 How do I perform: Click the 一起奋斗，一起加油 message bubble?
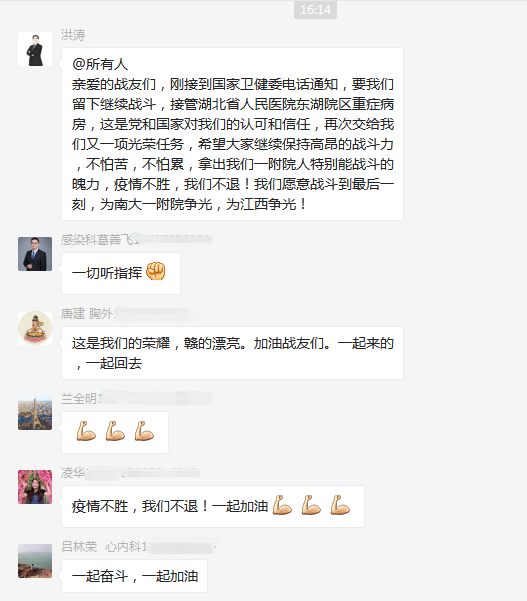click(134, 576)
